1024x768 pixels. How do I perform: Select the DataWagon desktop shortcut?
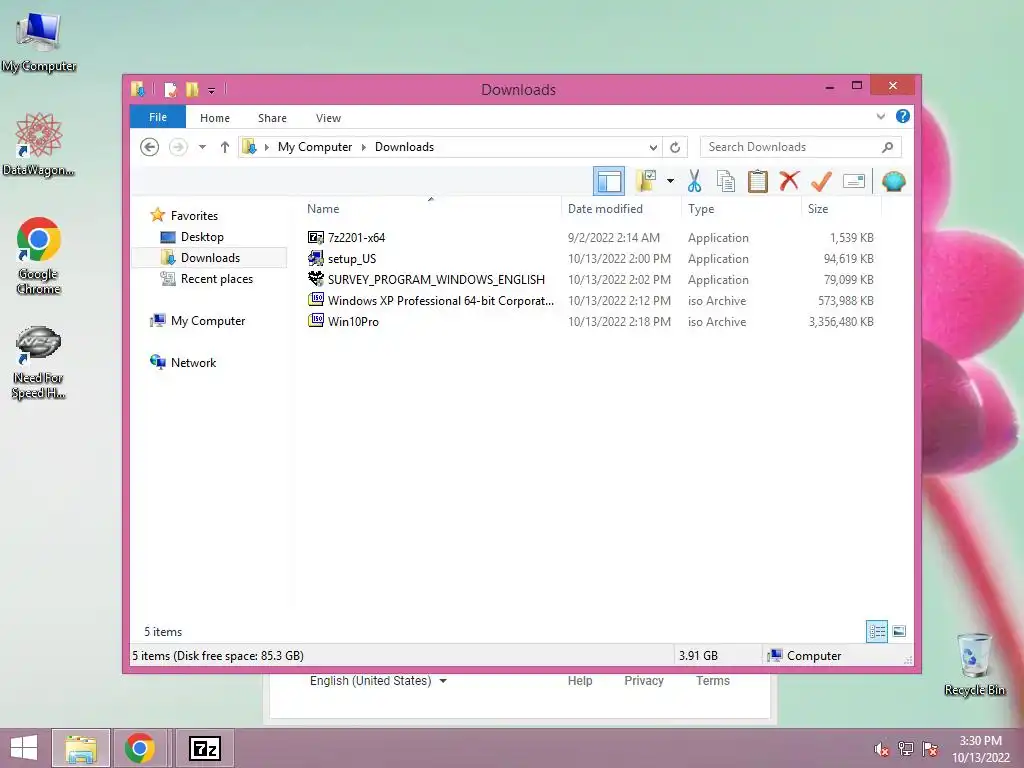point(39,144)
